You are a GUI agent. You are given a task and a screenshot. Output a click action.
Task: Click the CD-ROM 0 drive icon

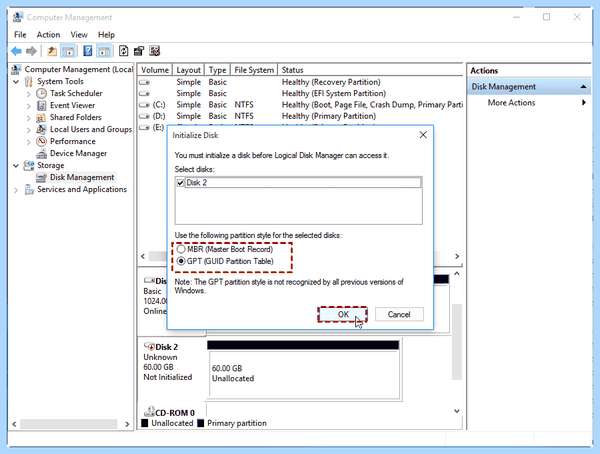click(x=149, y=412)
